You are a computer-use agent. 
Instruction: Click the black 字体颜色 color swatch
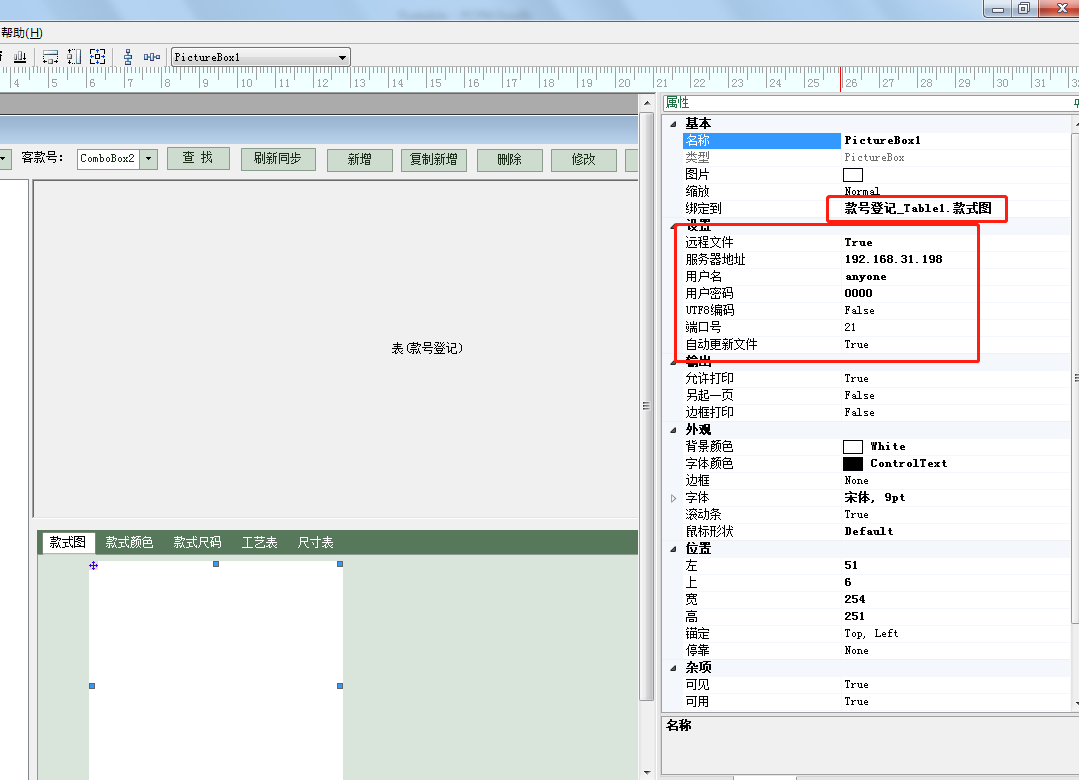[x=853, y=464]
